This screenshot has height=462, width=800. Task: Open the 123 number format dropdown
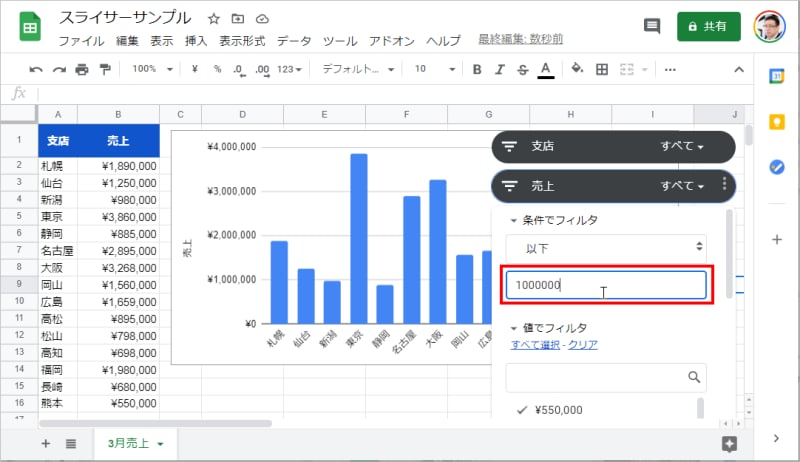[x=289, y=69]
